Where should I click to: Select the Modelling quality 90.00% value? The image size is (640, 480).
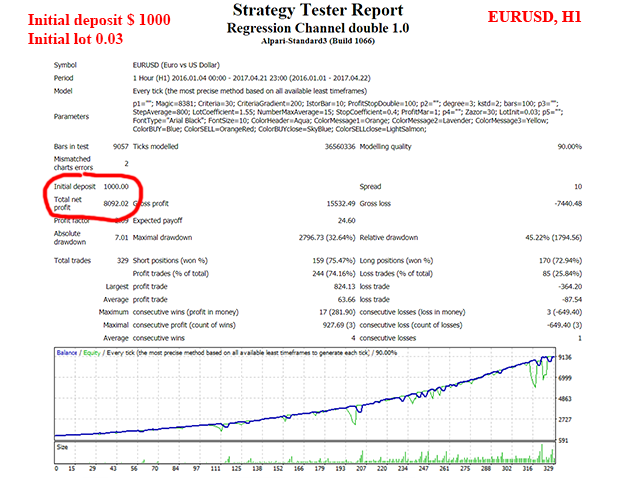pyautogui.click(x=570, y=147)
